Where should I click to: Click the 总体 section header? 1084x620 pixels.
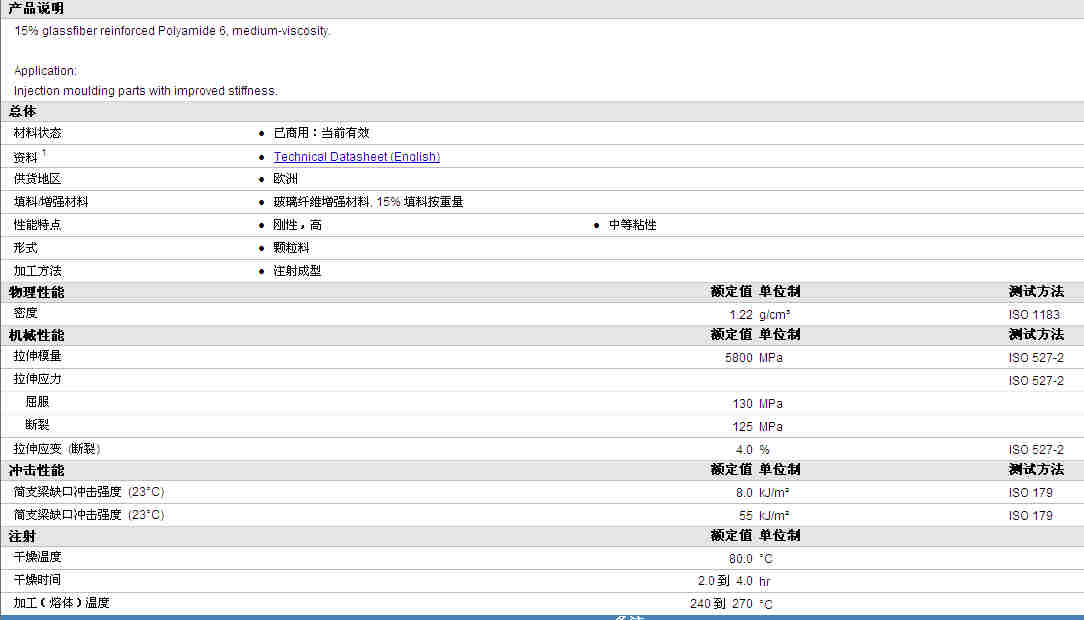coord(22,111)
